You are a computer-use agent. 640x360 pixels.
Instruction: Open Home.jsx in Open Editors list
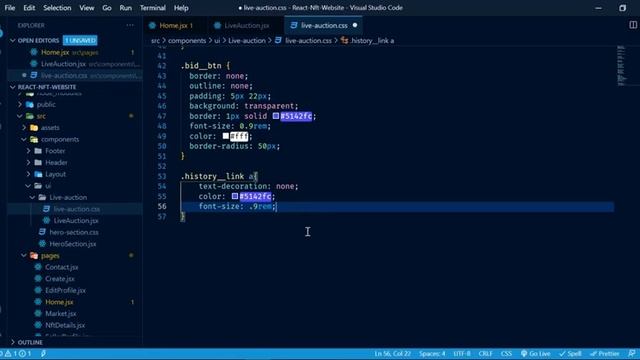point(74,52)
